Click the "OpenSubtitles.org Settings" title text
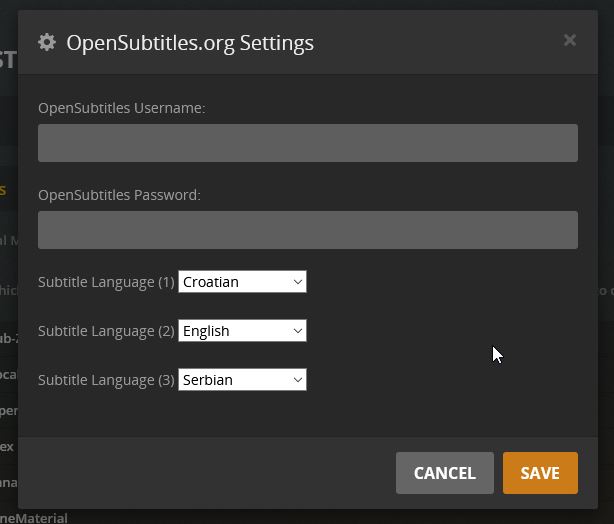This screenshot has width=614, height=524. click(190, 43)
